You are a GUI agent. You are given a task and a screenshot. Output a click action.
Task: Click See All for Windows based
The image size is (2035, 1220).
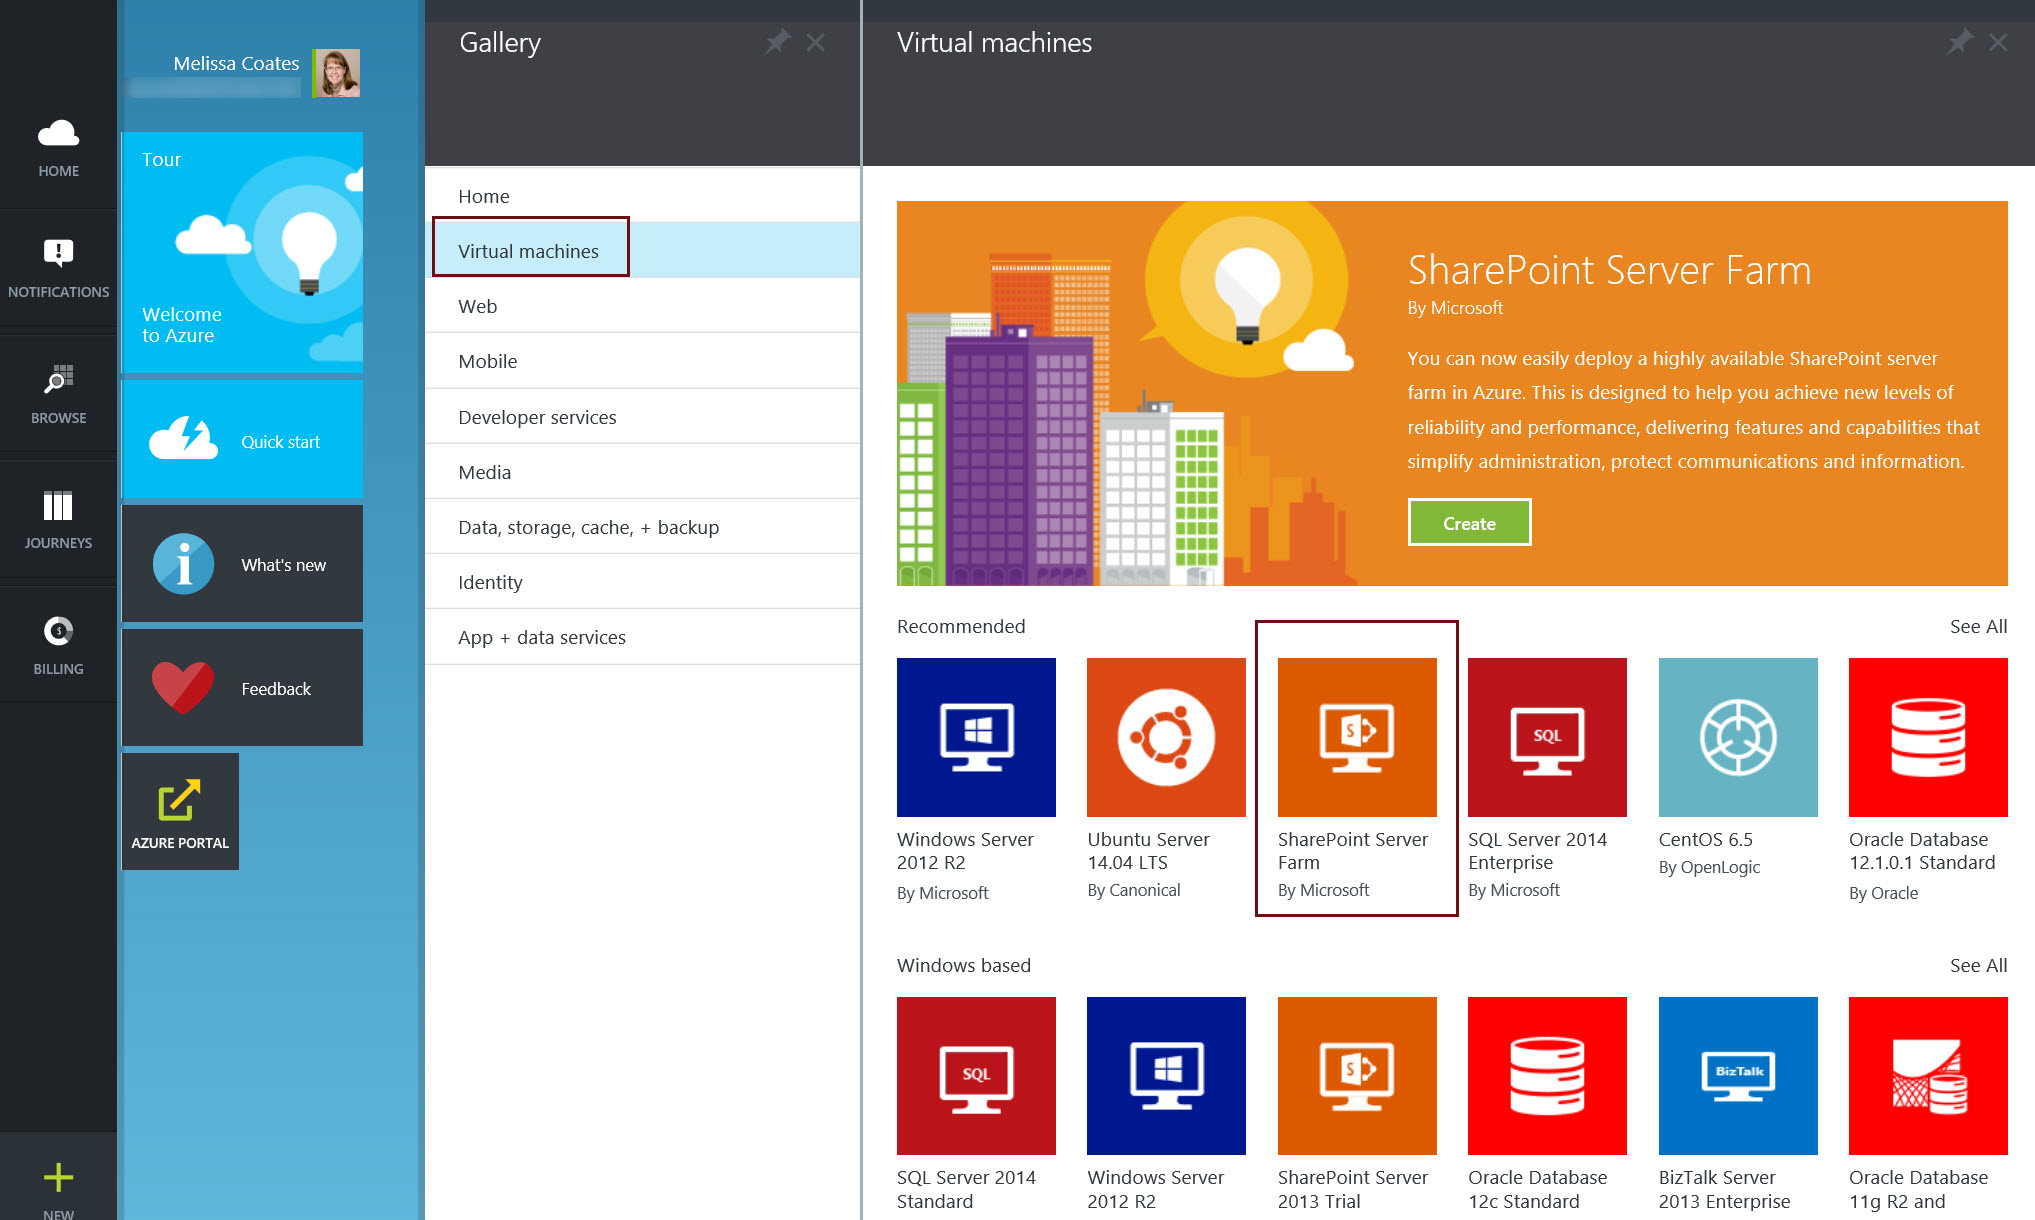click(x=1978, y=965)
